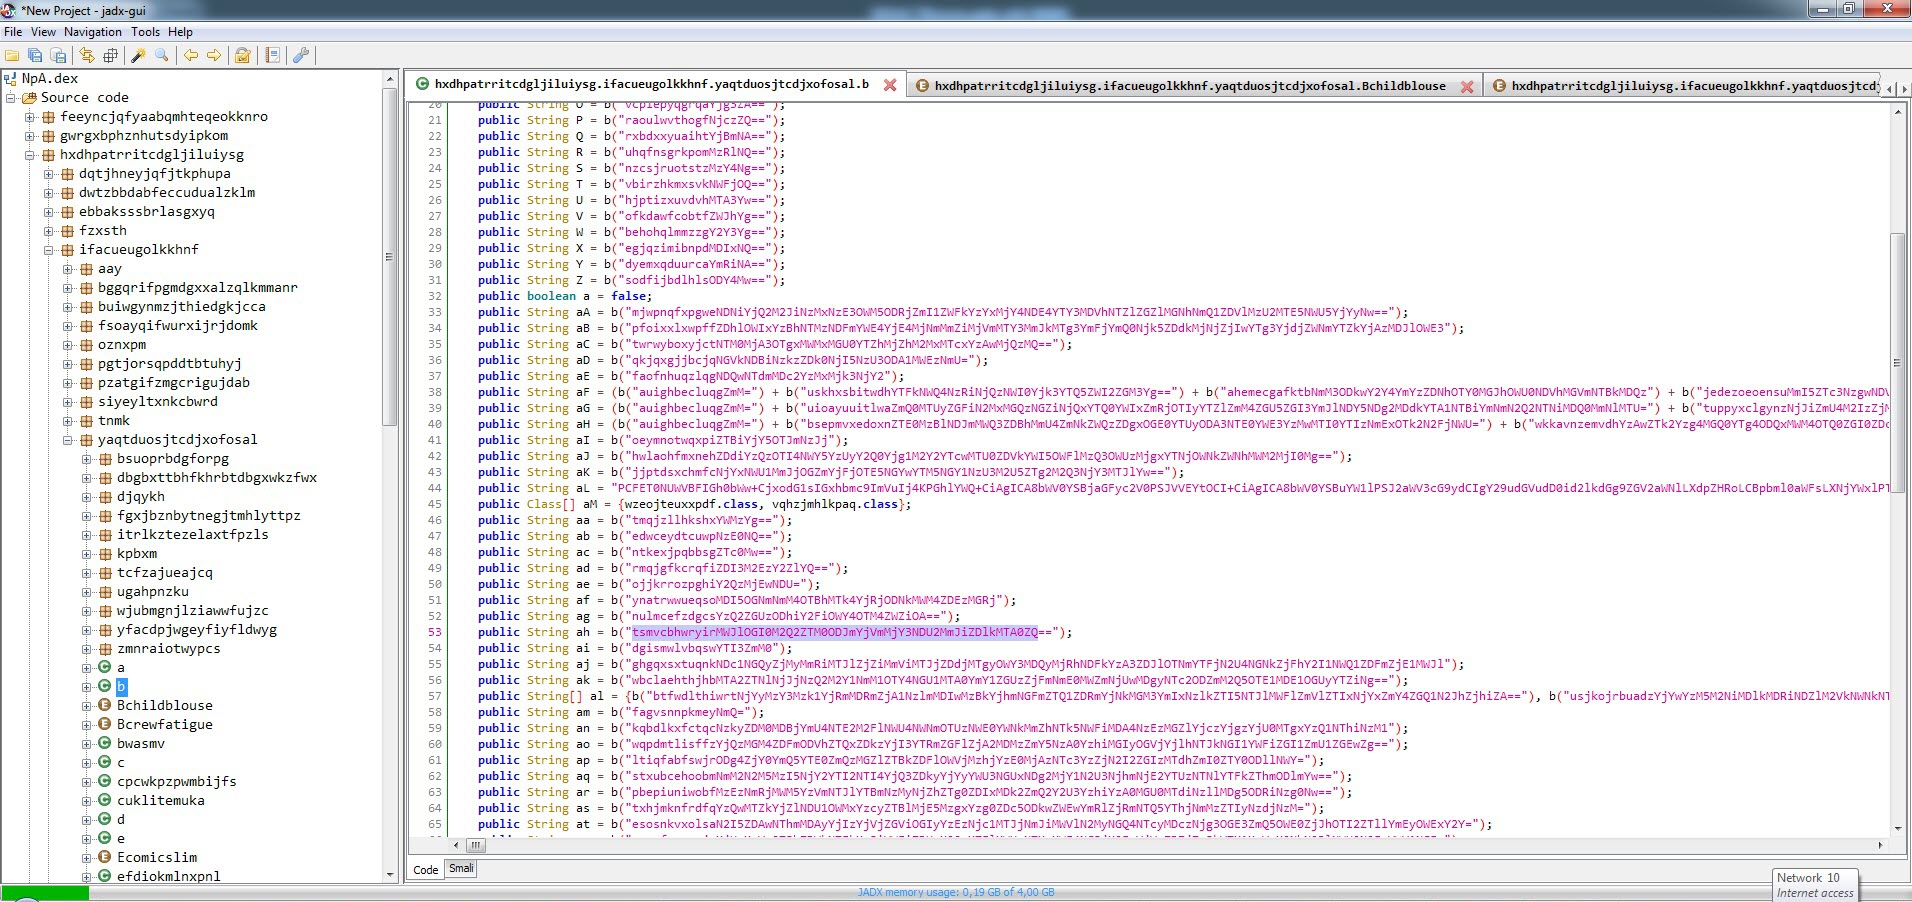The image size is (1912, 902).
Task: Toggle the flatten packages grid icon
Action: 110,55
